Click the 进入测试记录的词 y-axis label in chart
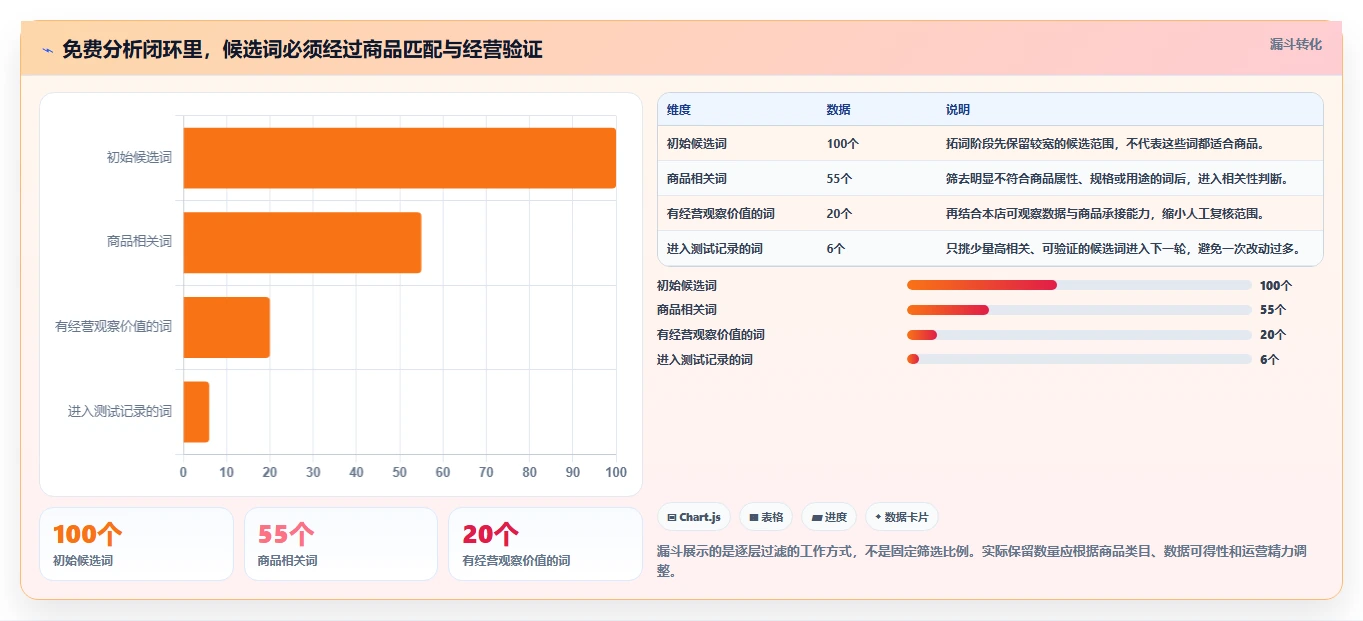The height and width of the screenshot is (621, 1363). pos(120,412)
